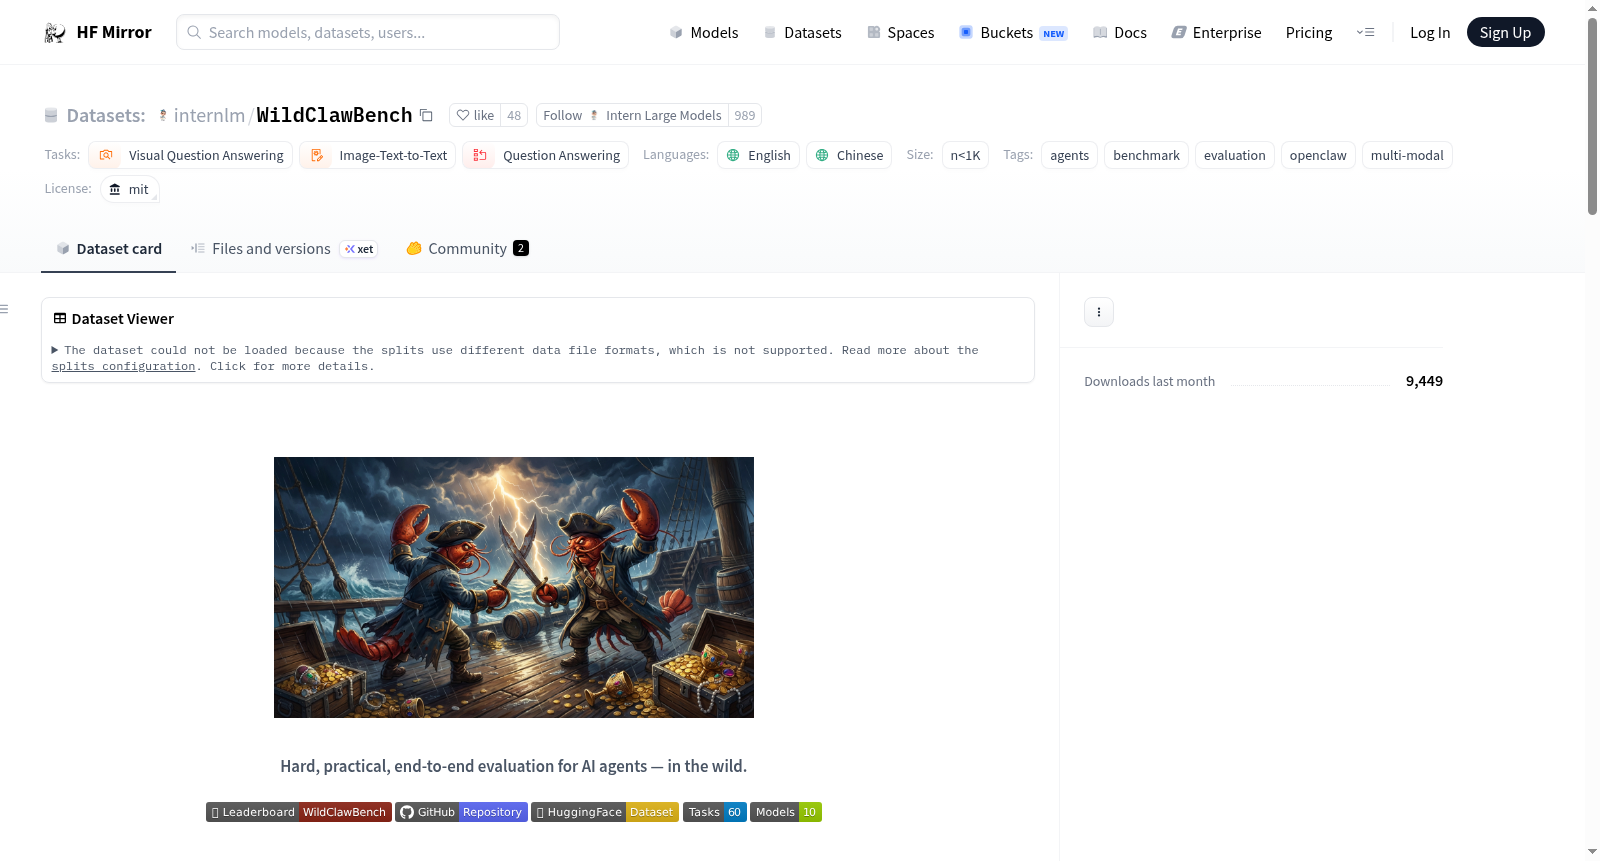The width and height of the screenshot is (1600, 861).
Task: Focus the search models, datasets, users field
Action: click(x=368, y=32)
